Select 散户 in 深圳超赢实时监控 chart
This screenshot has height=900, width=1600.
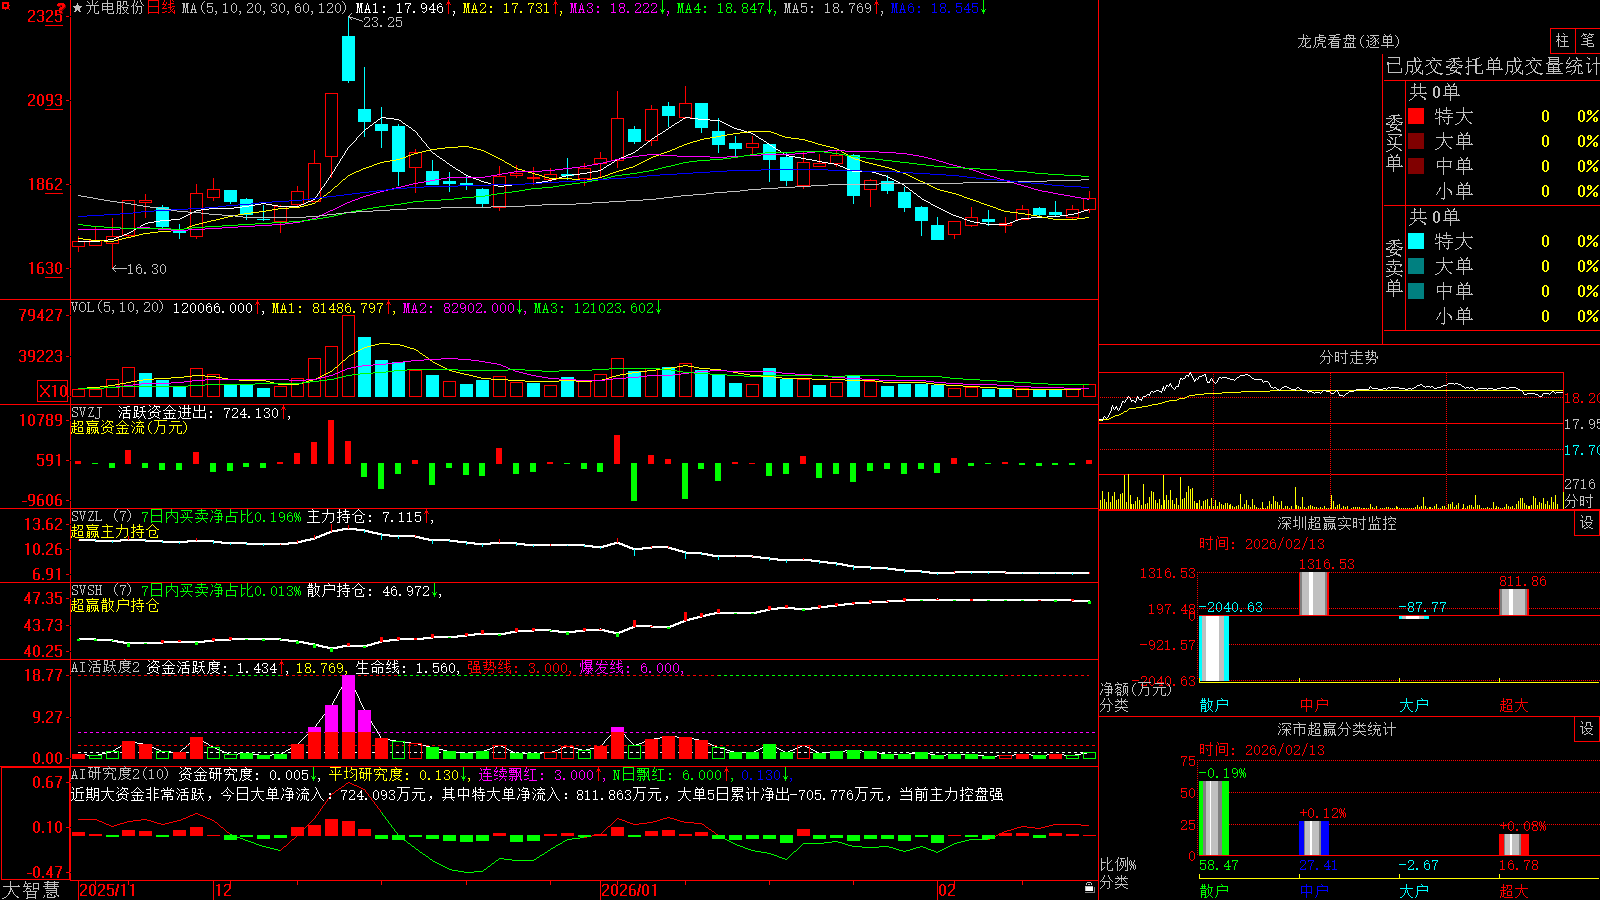[1214, 705]
